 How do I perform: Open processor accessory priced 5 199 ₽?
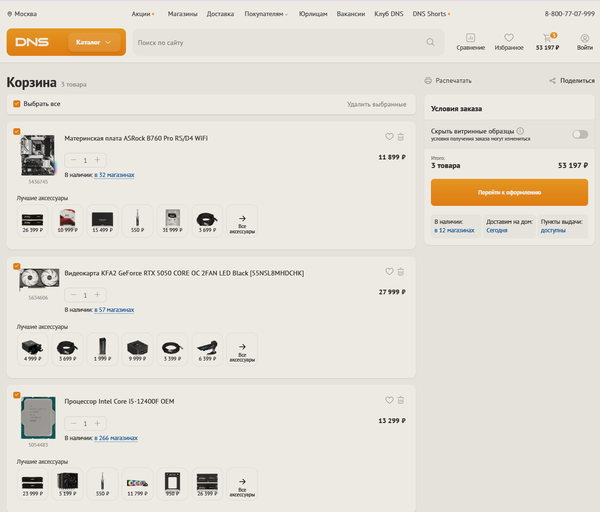pos(67,484)
